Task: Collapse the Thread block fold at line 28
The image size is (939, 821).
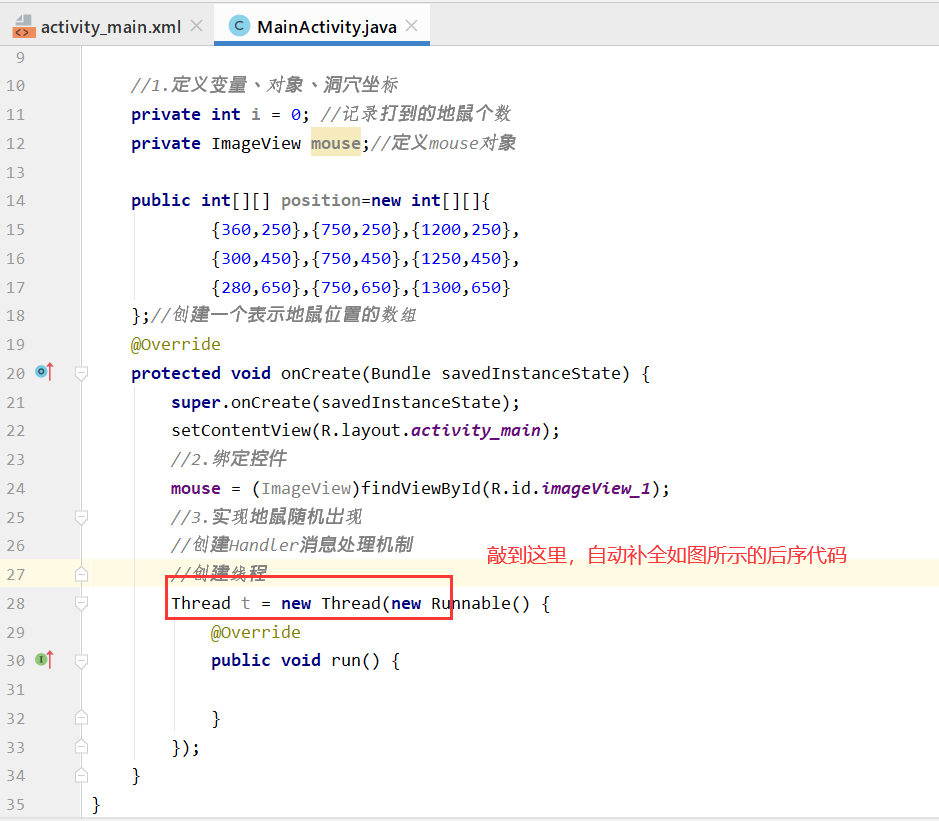Action: coord(81,603)
